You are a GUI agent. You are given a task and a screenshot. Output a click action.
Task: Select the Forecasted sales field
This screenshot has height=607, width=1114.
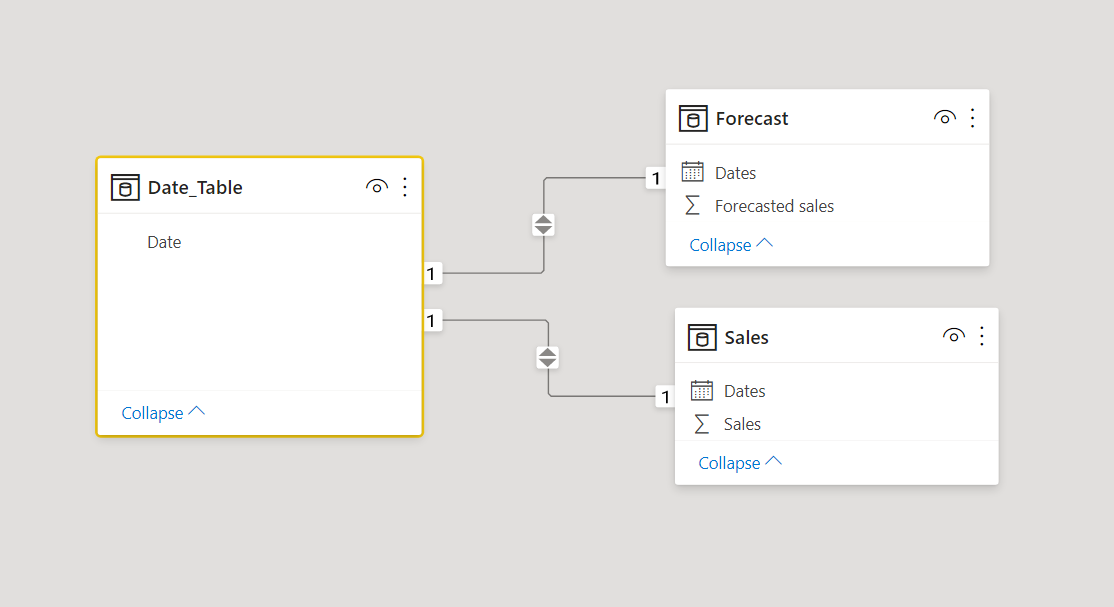click(774, 206)
